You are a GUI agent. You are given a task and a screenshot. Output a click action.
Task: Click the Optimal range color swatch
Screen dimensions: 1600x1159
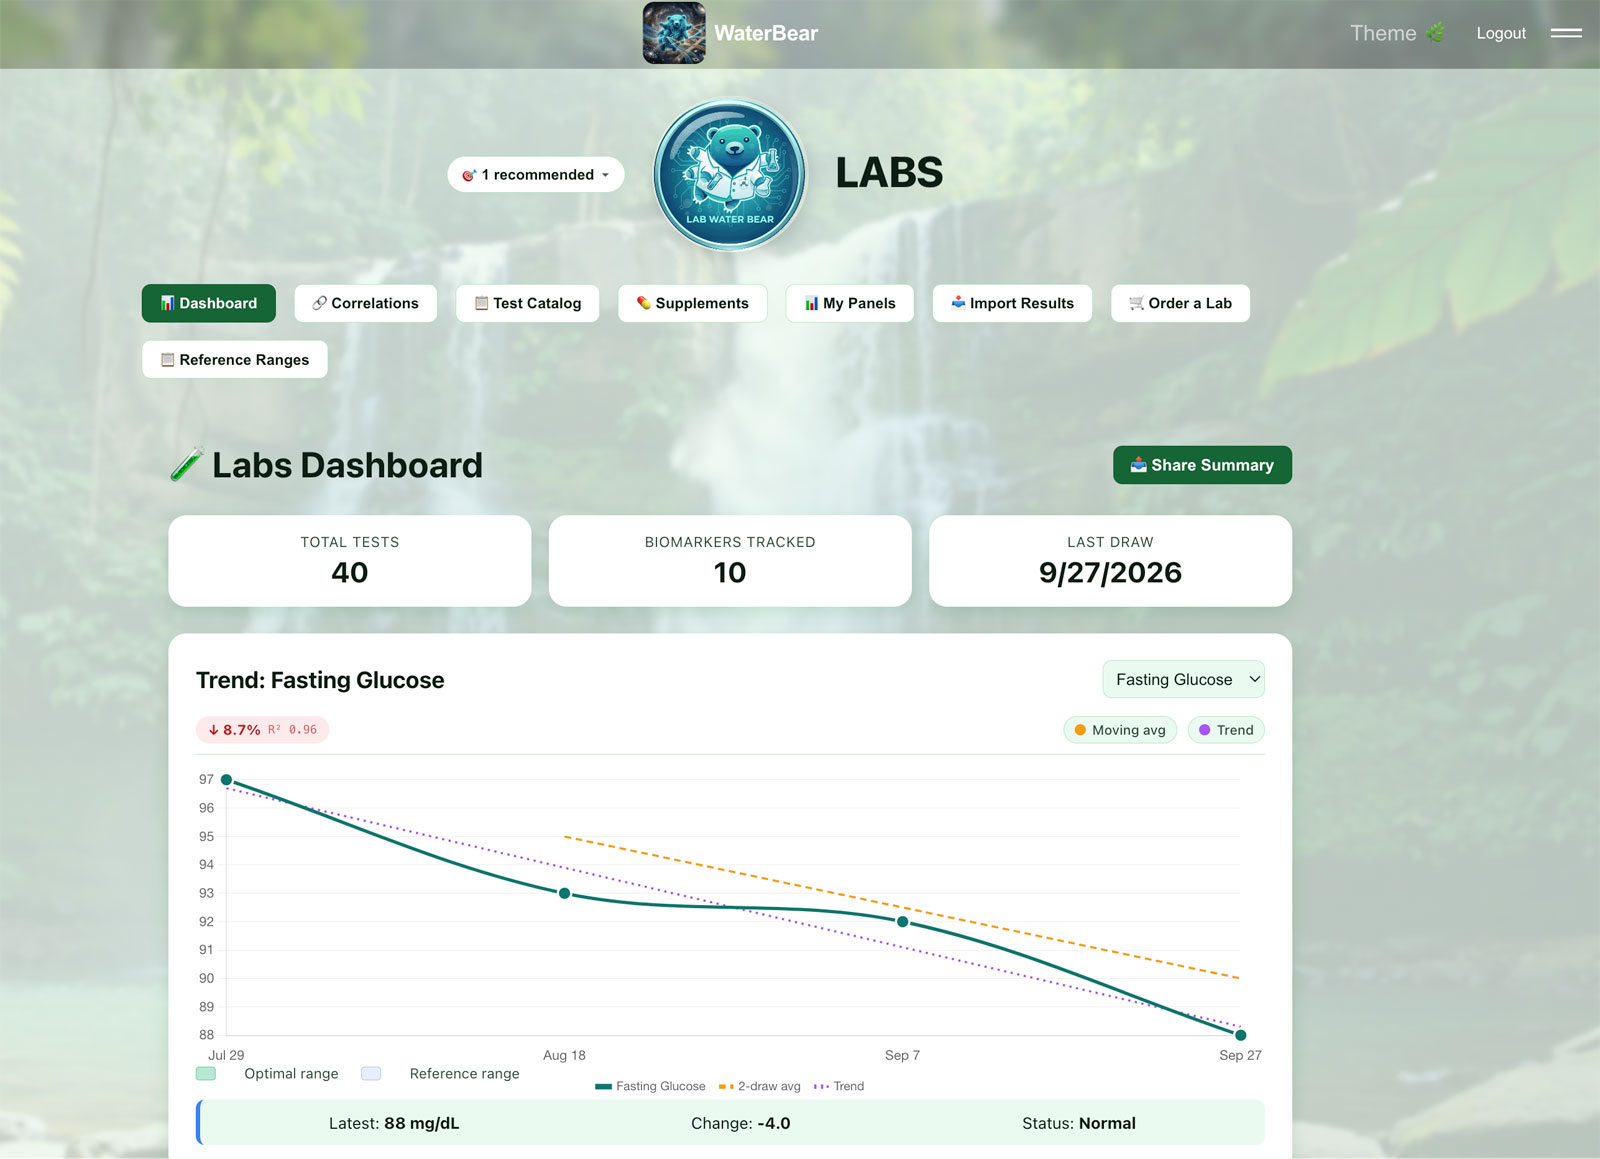[206, 1073]
